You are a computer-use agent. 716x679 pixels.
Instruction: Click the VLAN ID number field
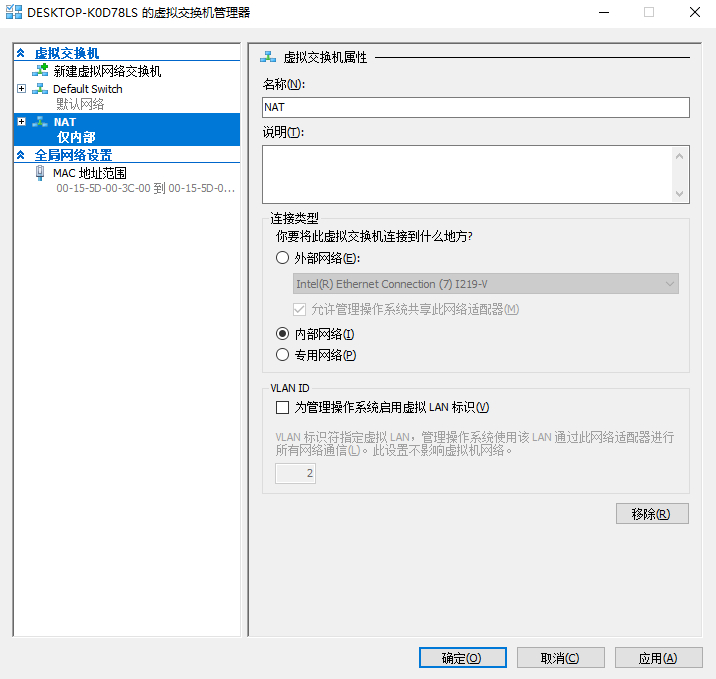click(x=295, y=473)
